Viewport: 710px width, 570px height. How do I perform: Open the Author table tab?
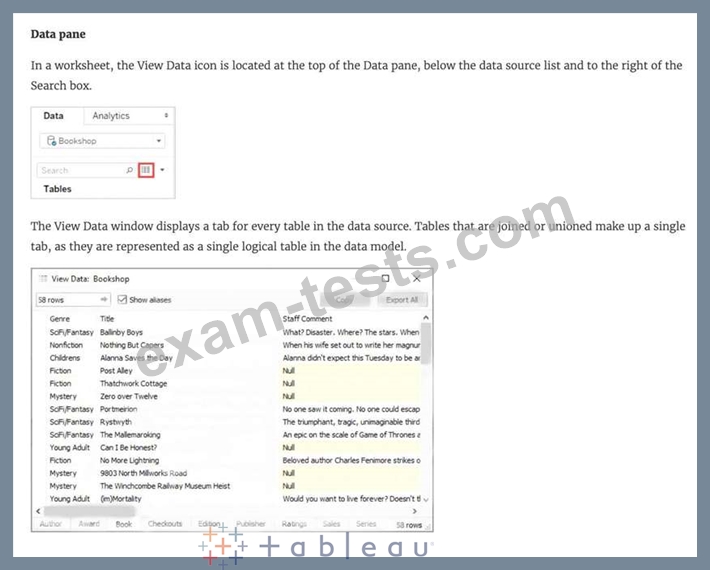pyautogui.click(x=50, y=524)
